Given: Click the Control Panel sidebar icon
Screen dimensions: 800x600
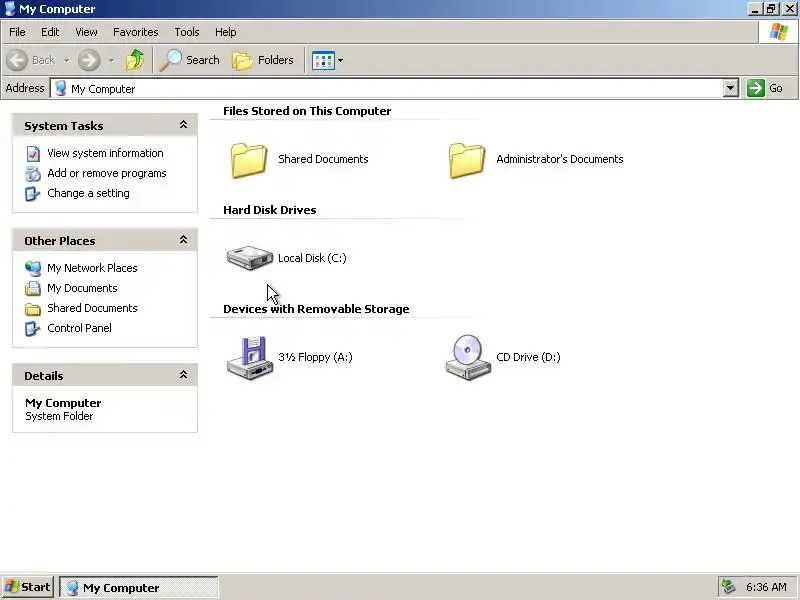Looking at the screenshot, I should click(33, 329).
